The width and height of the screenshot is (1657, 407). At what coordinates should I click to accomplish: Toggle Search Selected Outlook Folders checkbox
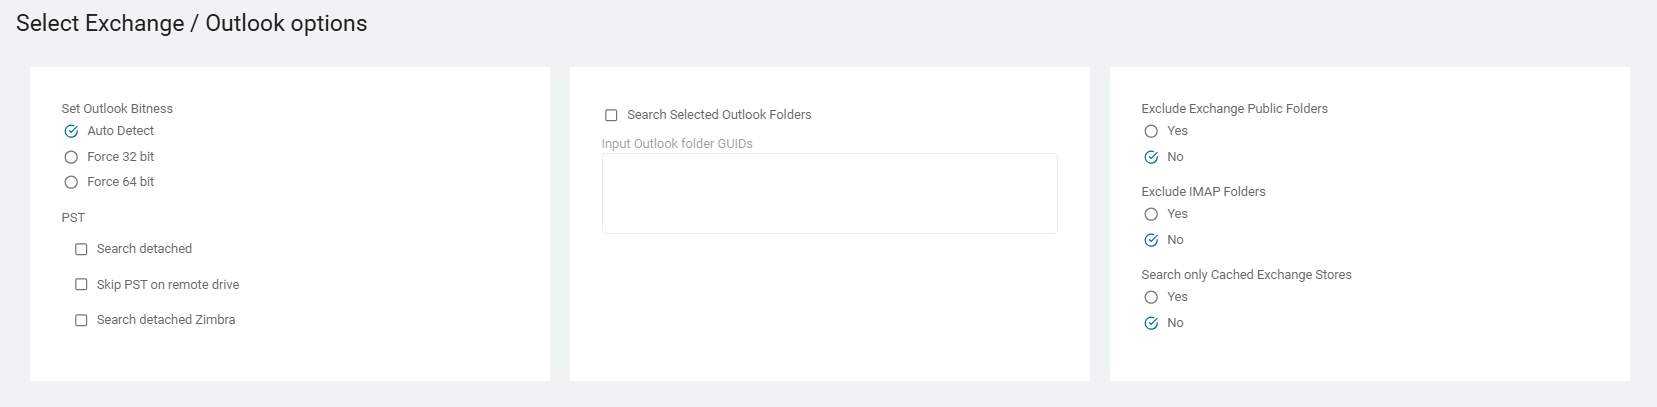[x=611, y=115]
